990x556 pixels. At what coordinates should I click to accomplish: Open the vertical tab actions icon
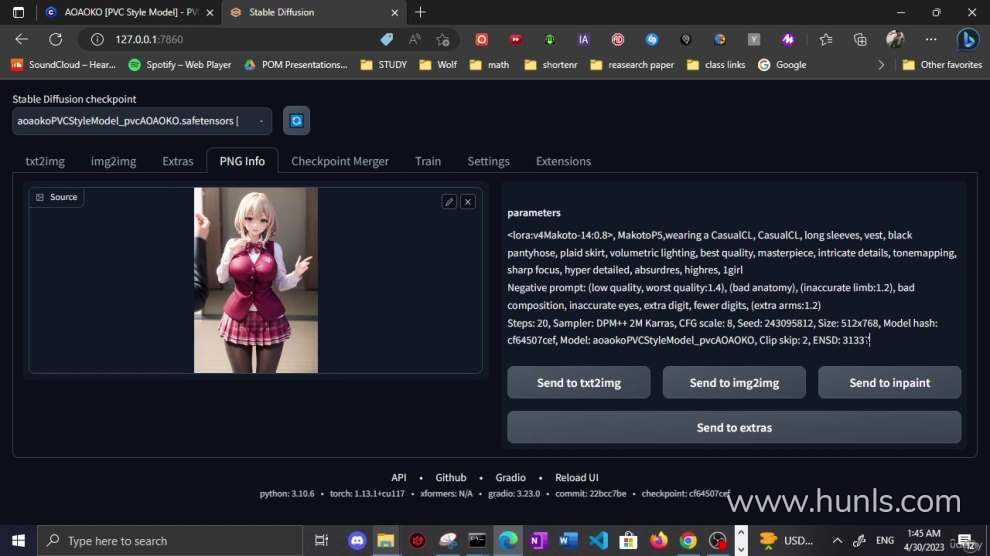[x=18, y=12]
